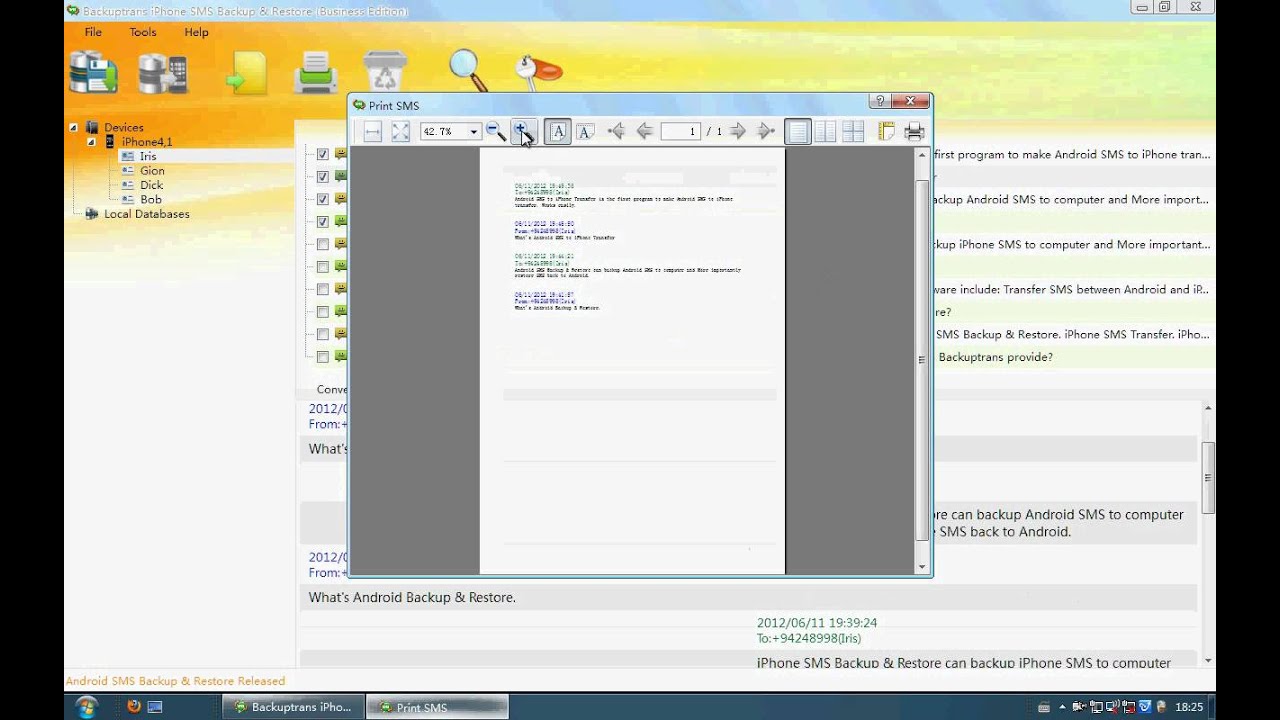The width and height of the screenshot is (1280, 720).
Task: Go to next page arrow
Action: pos(738,131)
